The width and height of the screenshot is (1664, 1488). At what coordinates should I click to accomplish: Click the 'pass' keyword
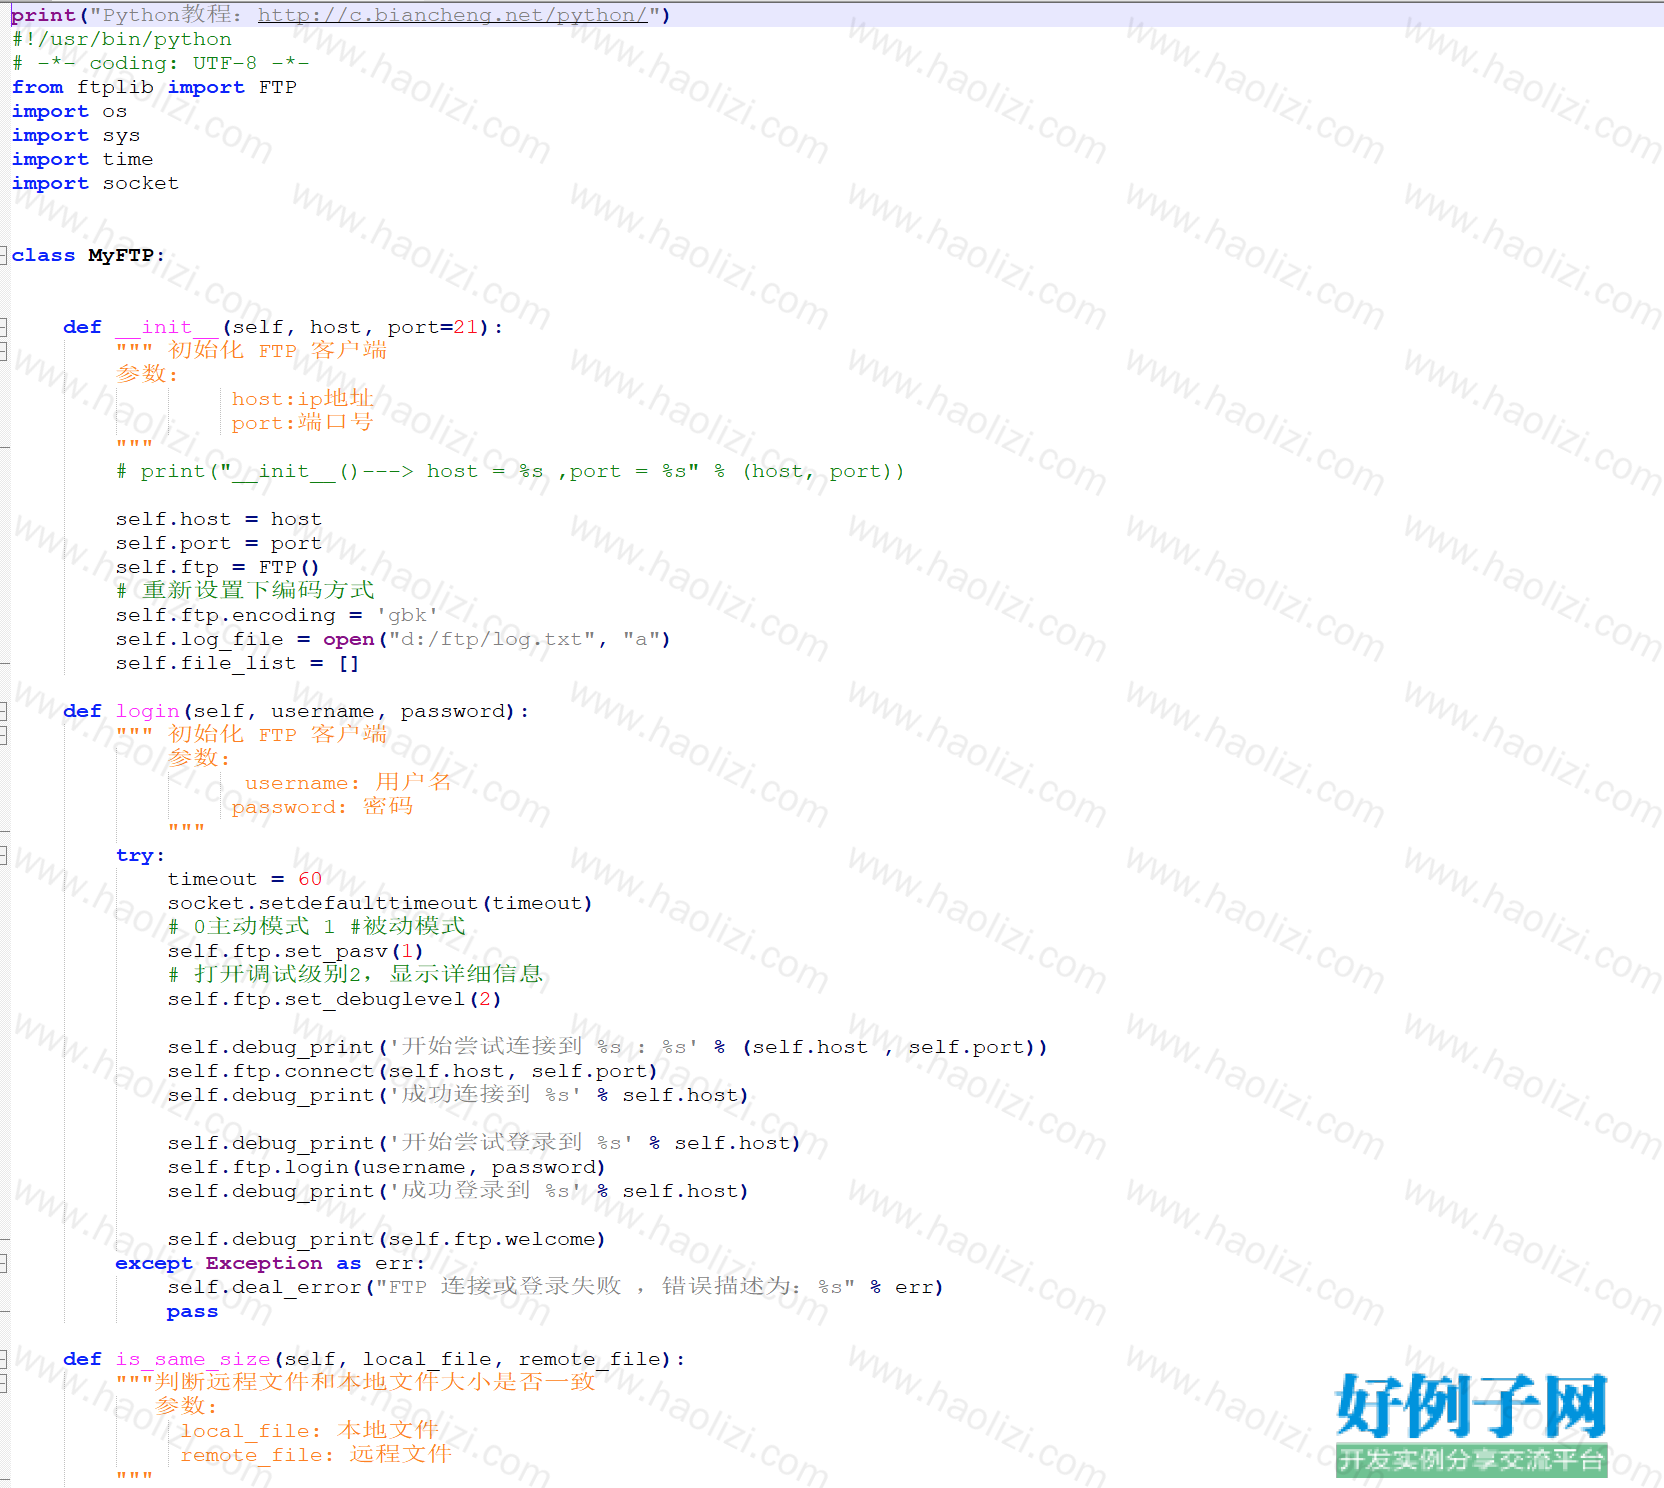point(193,1311)
